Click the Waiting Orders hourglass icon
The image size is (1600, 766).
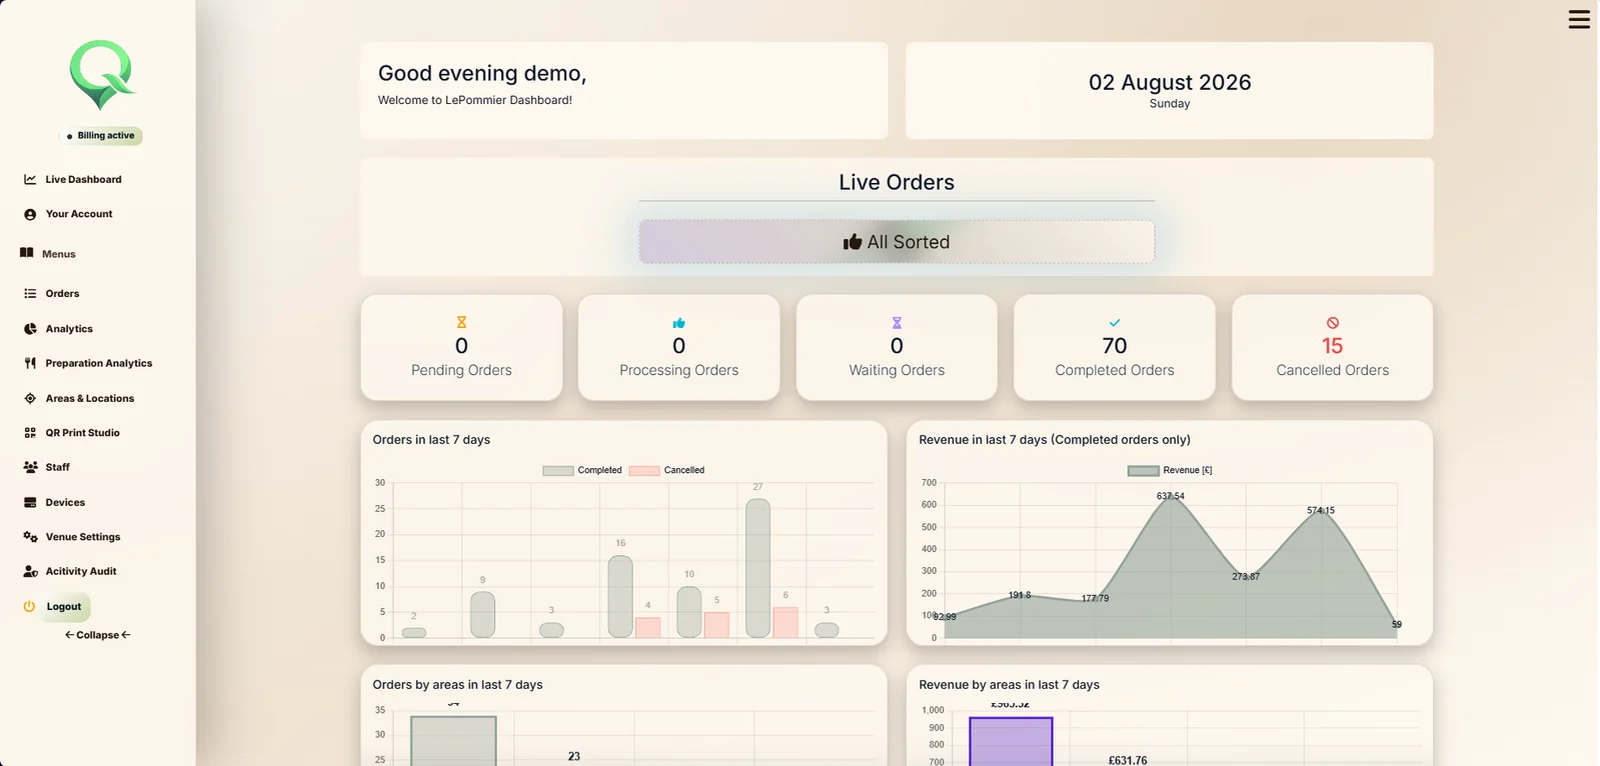[897, 322]
